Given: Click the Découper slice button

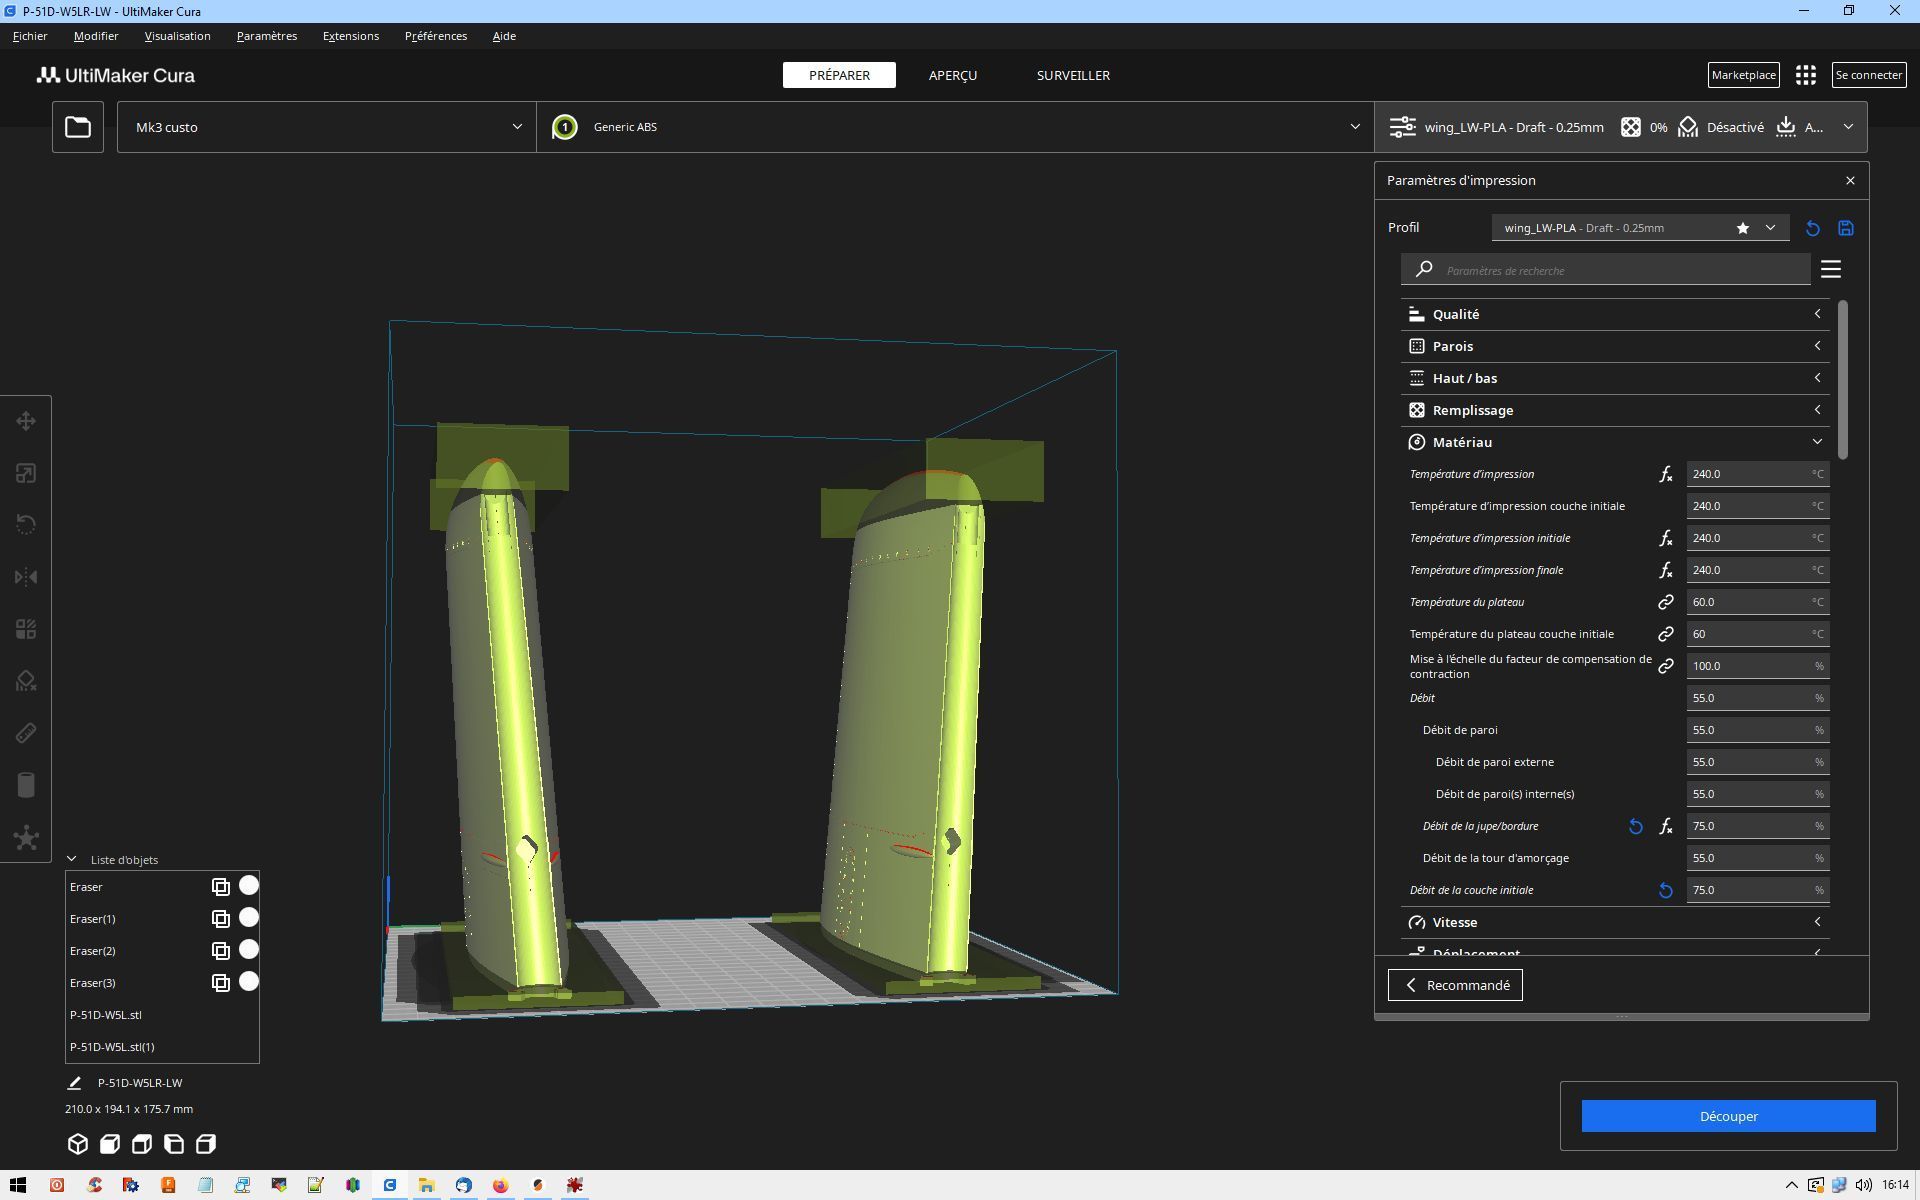Looking at the screenshot, I should pos(1728,1116).
